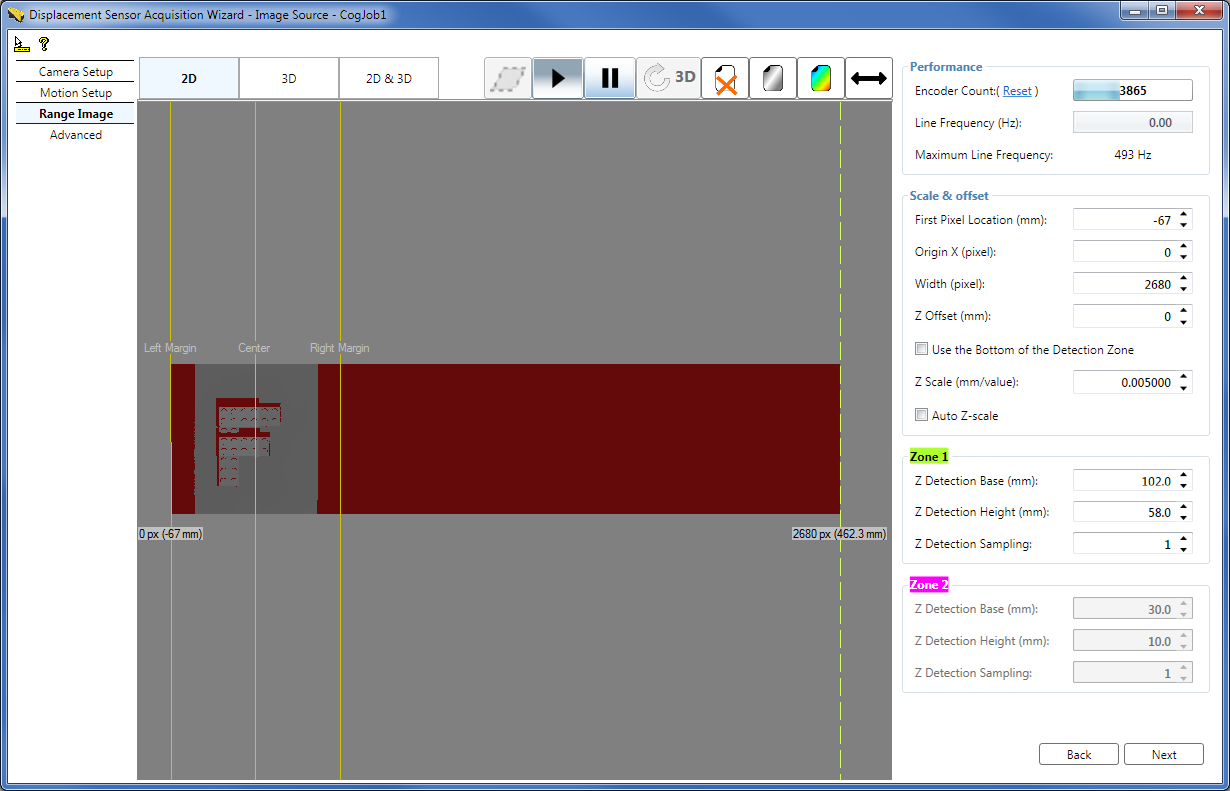This screenshot has height=791, width=1230.
Task: Select the measurement tool icon
Action: point(20,44)
